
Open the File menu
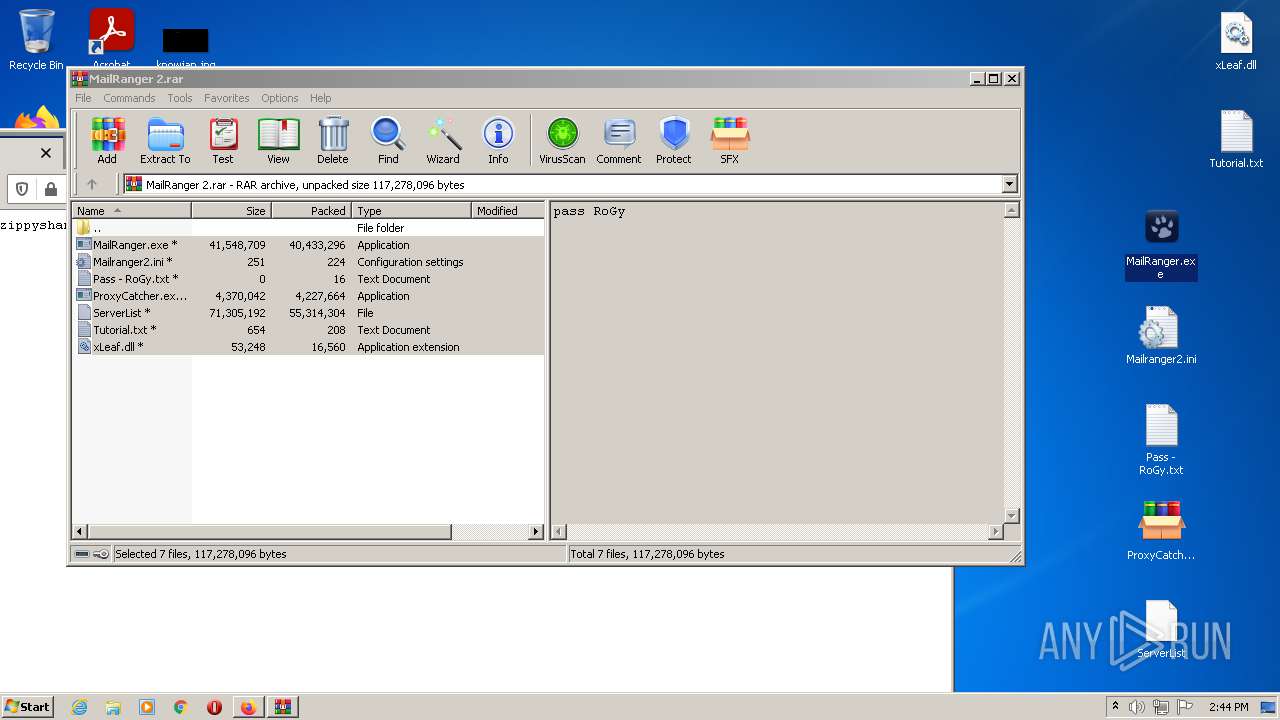pyautogui.click(x=83, y=98)
